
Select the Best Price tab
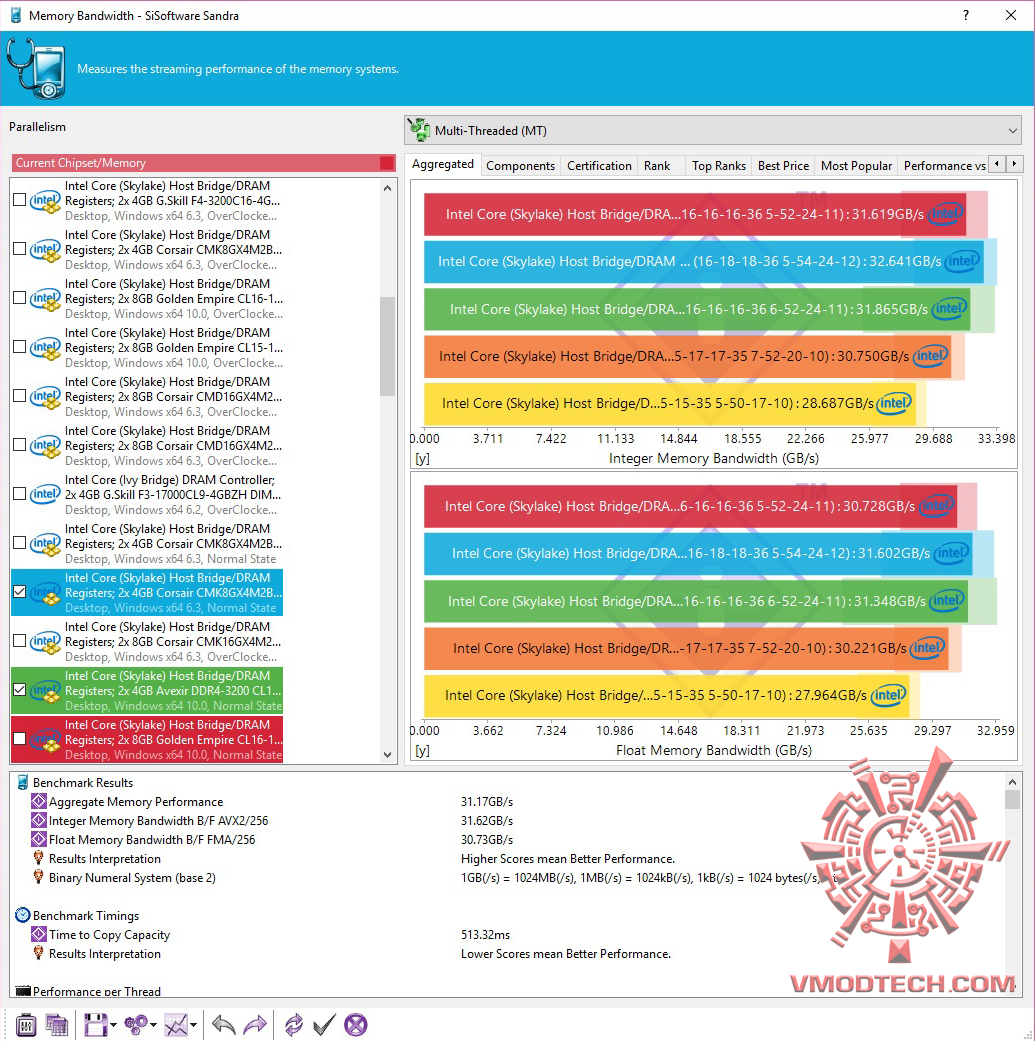click(783, 165)
